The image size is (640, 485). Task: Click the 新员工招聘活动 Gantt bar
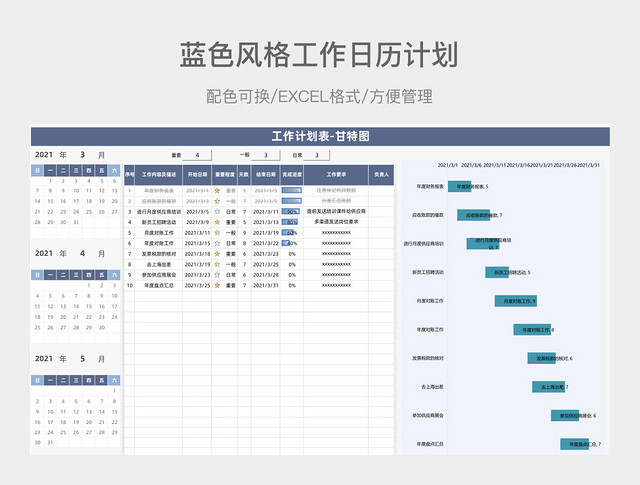point(497,272)
